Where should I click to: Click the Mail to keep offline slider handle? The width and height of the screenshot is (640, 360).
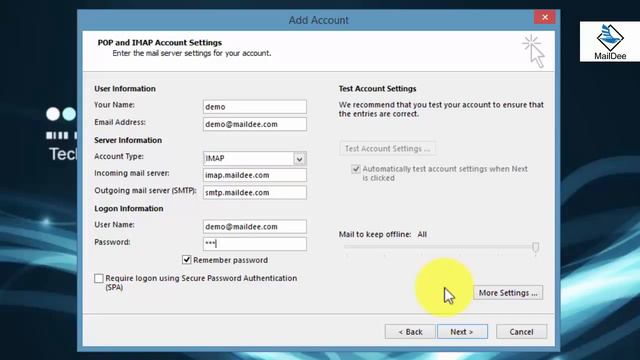point(536,247)
